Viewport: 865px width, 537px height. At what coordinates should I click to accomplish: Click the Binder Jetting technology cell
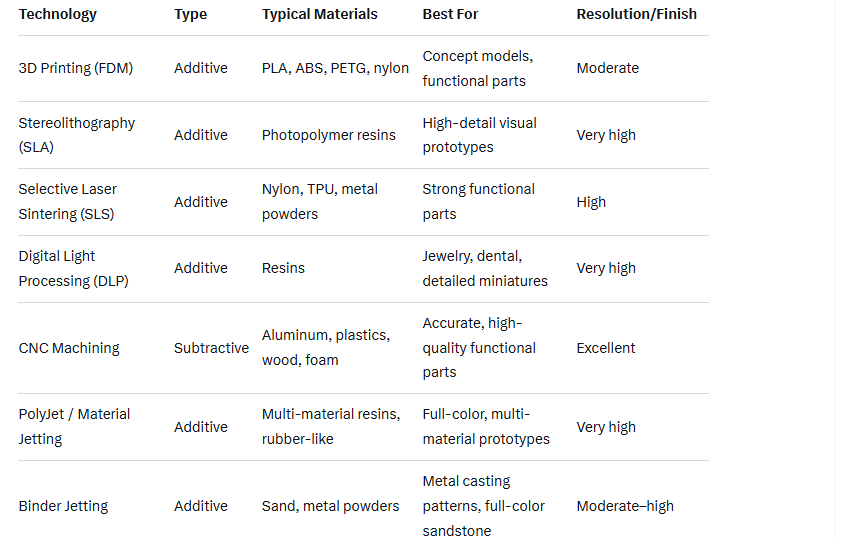63,506
